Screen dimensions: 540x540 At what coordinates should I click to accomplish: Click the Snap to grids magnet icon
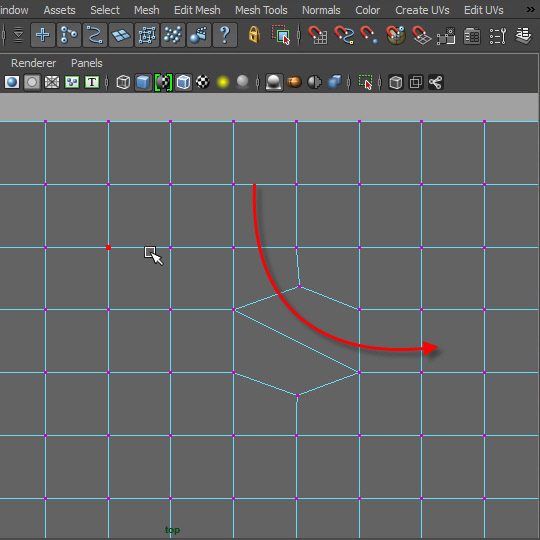click(318, 35)
